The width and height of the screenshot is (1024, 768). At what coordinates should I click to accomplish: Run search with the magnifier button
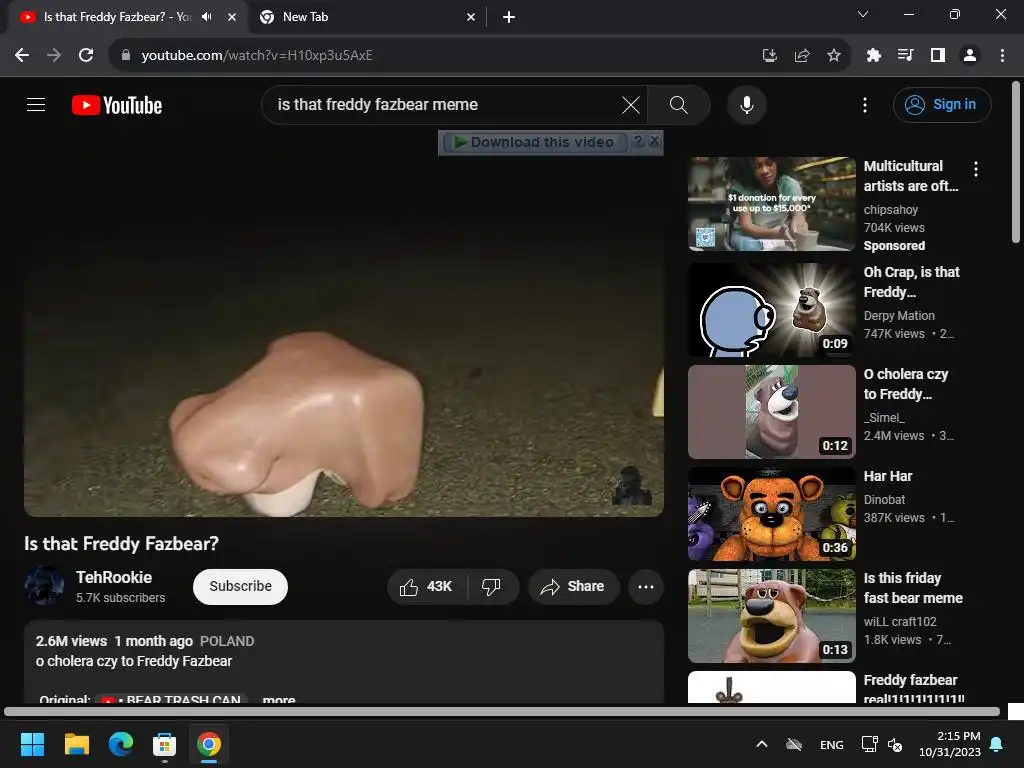coord(679,104)
